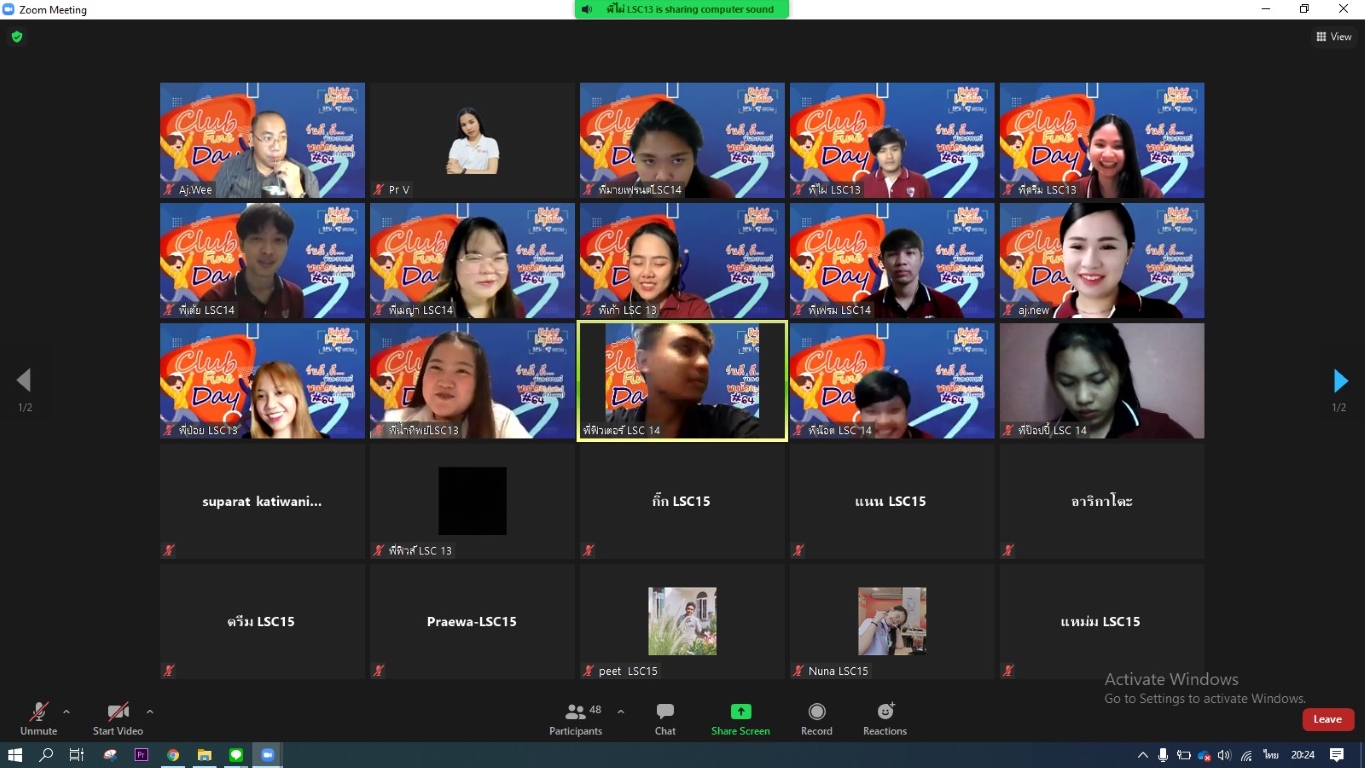1365x768 pixels.
Task: Select Nuna LSC15 profile picture tile
Action: pos(892,621)
